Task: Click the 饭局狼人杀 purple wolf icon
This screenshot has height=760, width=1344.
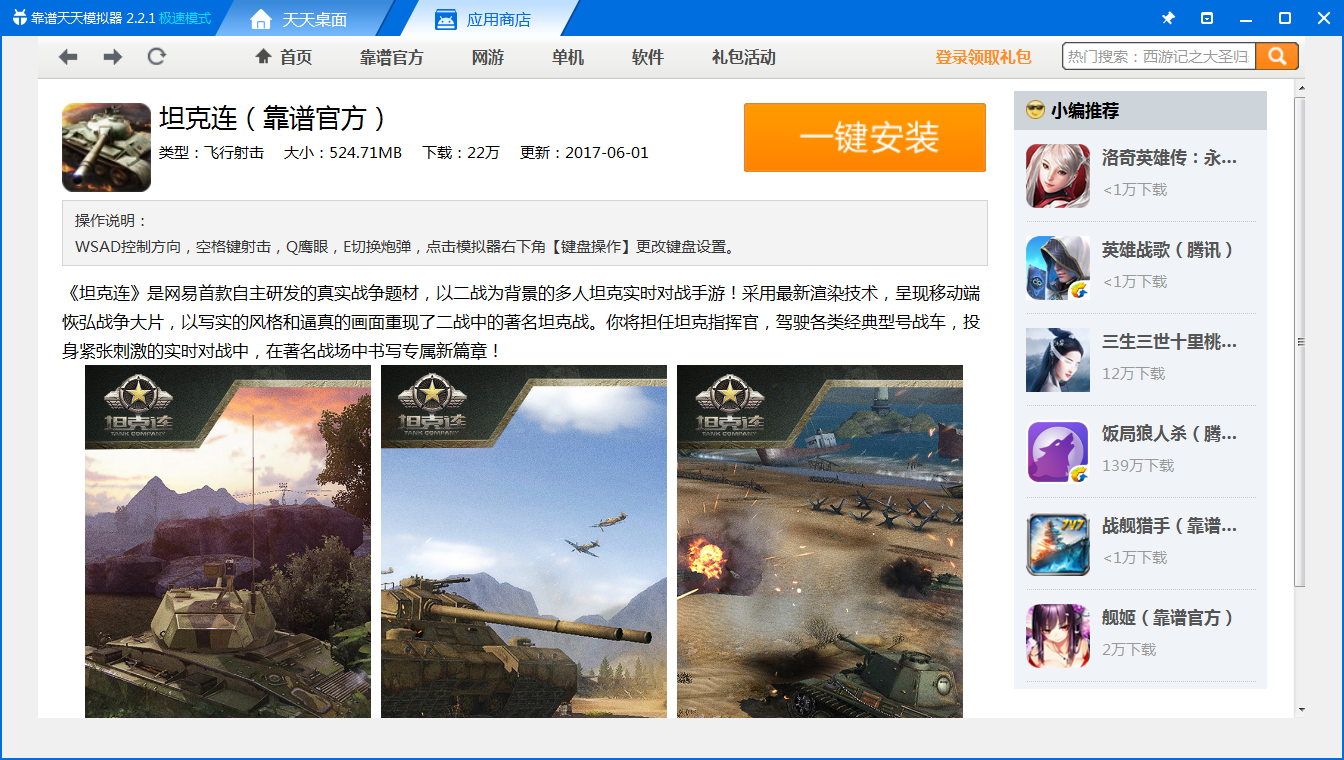Action: 1058,451
